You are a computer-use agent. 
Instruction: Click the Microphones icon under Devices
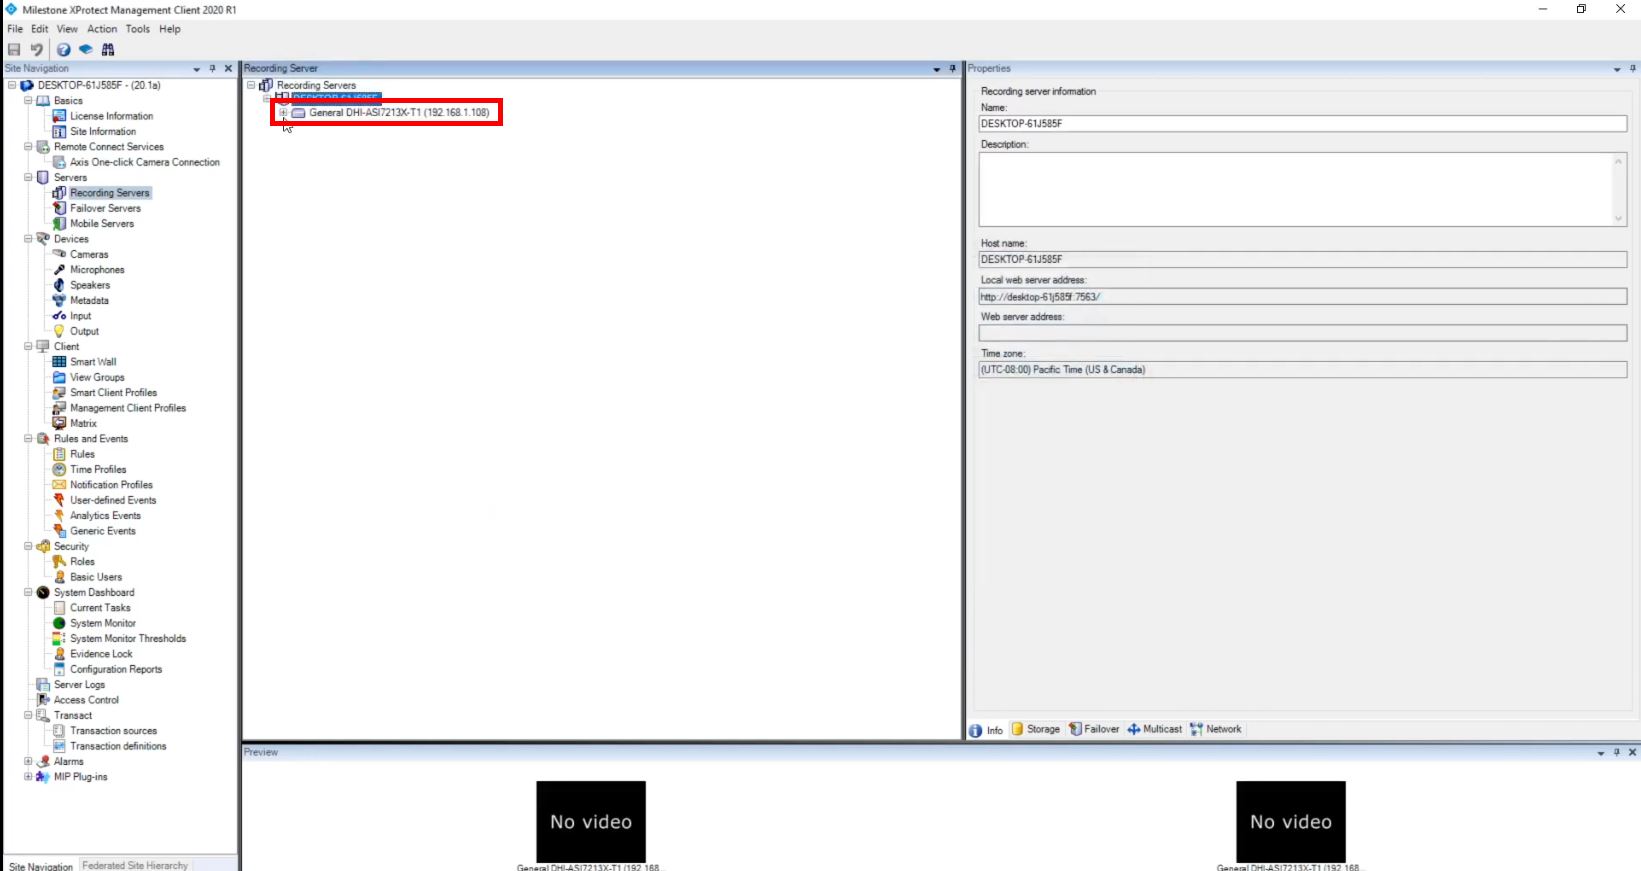click(x=59, y=270)
